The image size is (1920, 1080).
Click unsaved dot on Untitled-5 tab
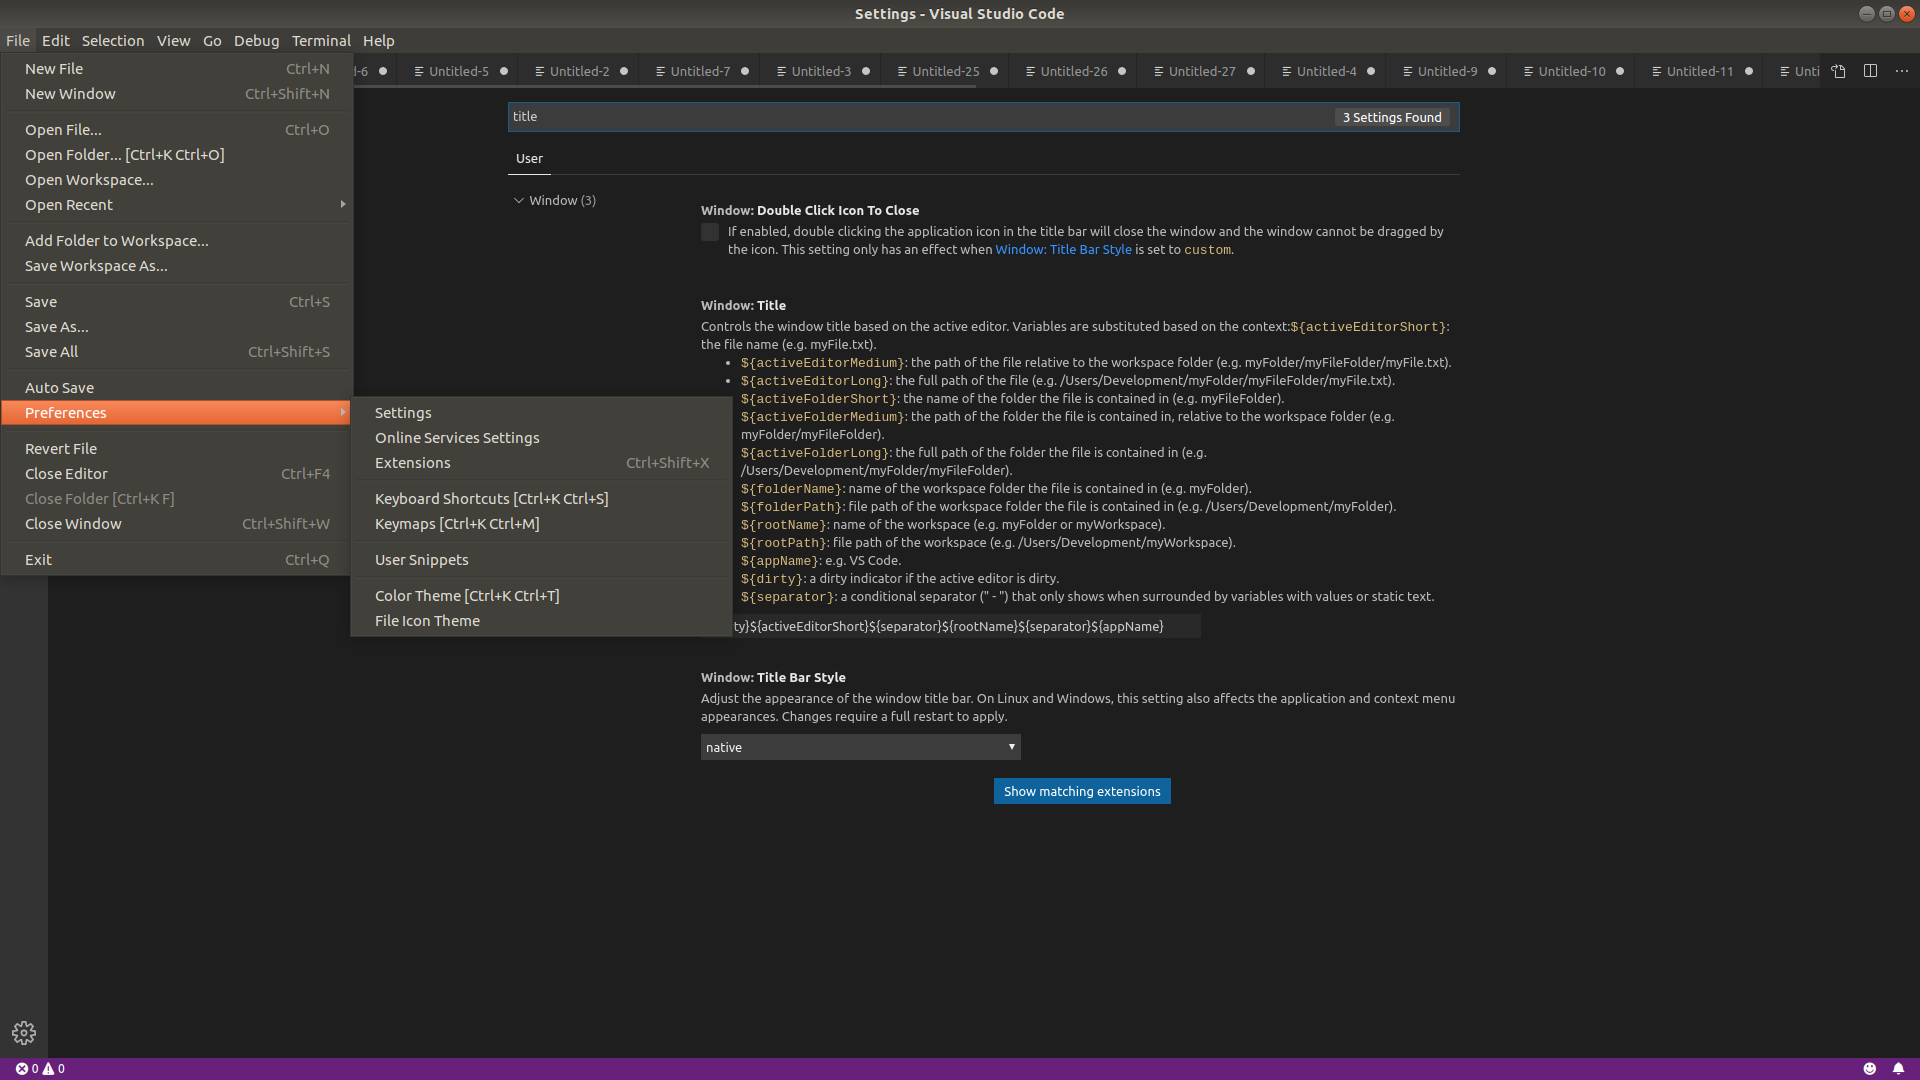504,71
